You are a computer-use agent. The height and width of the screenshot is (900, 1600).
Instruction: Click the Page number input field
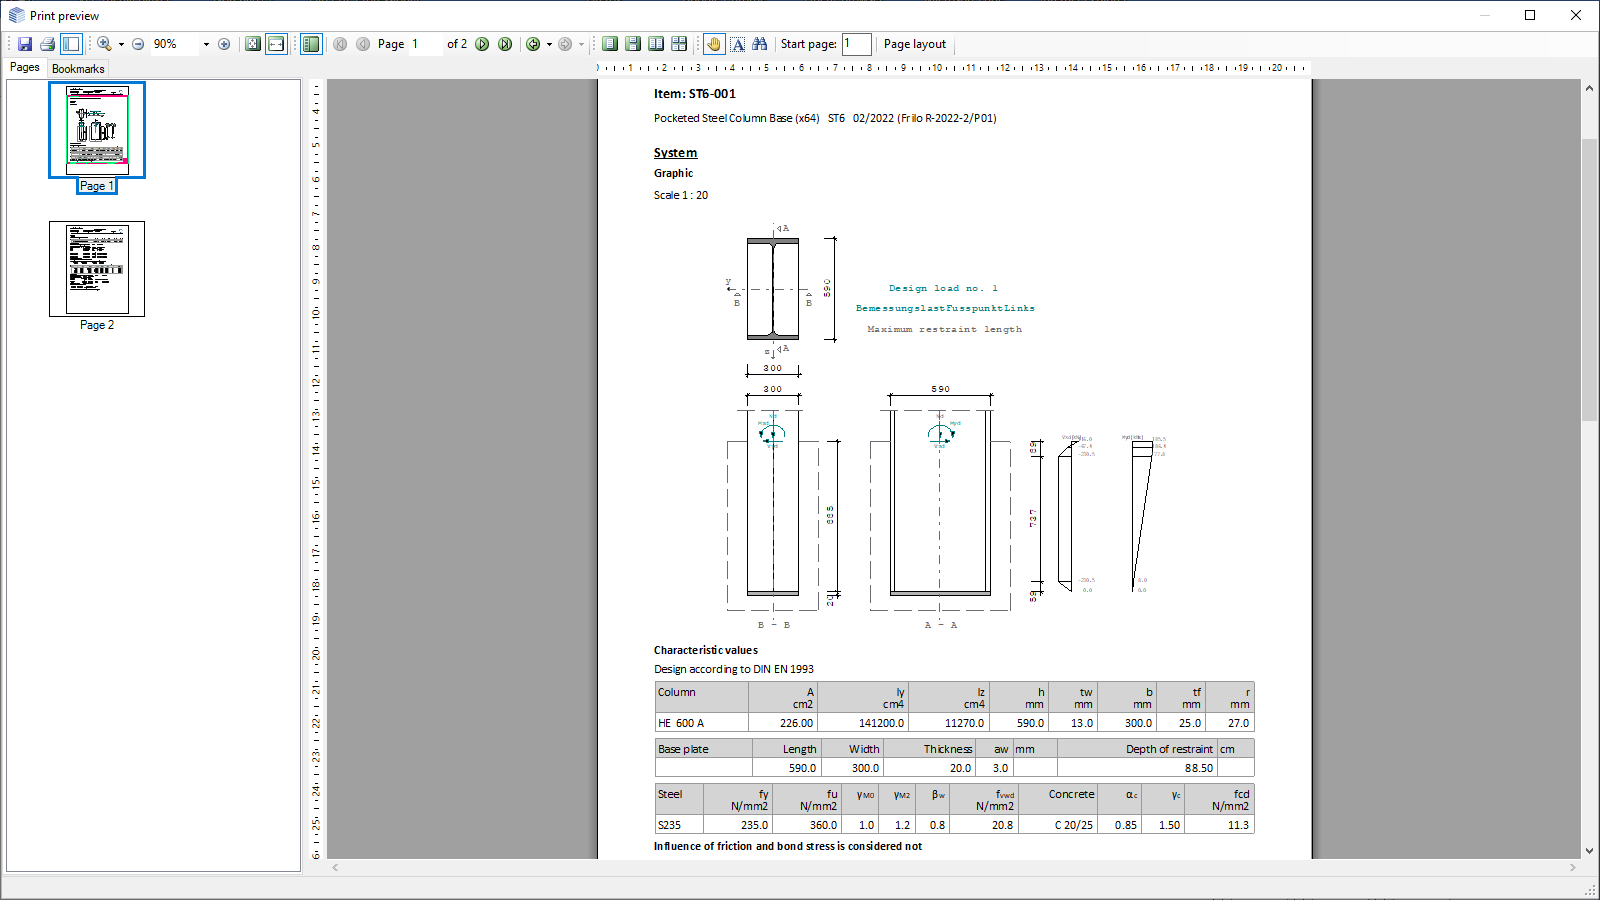tap(425, 44)
